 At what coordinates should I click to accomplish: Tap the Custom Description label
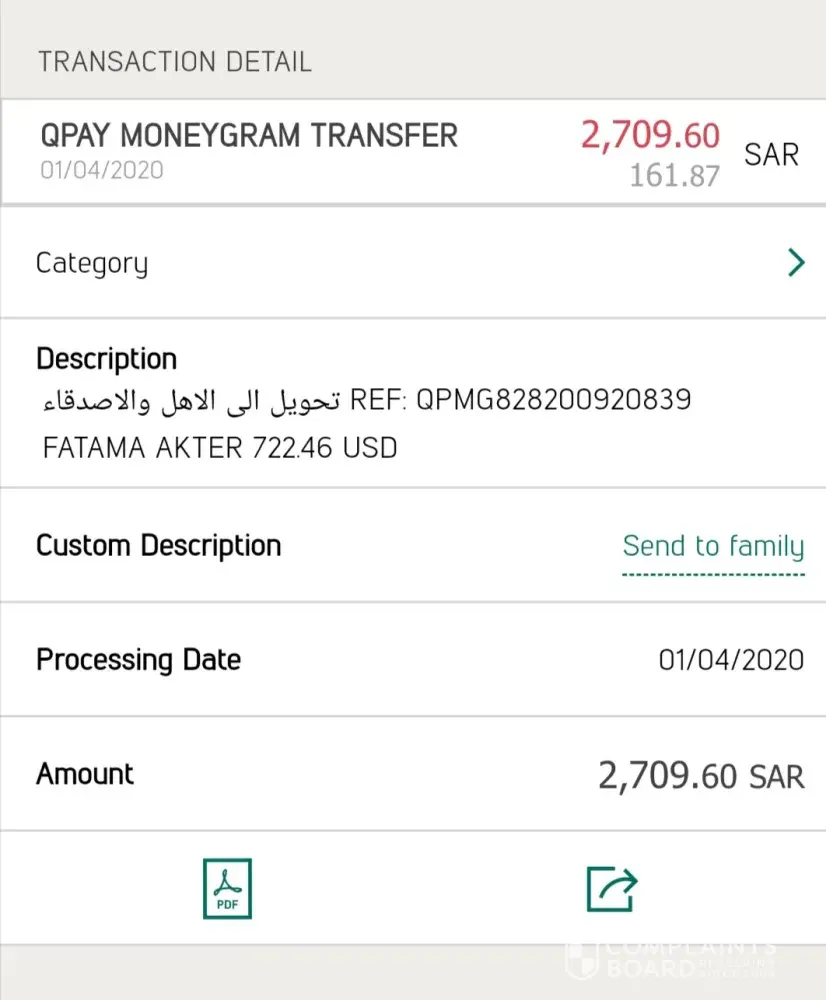(158, 546)
